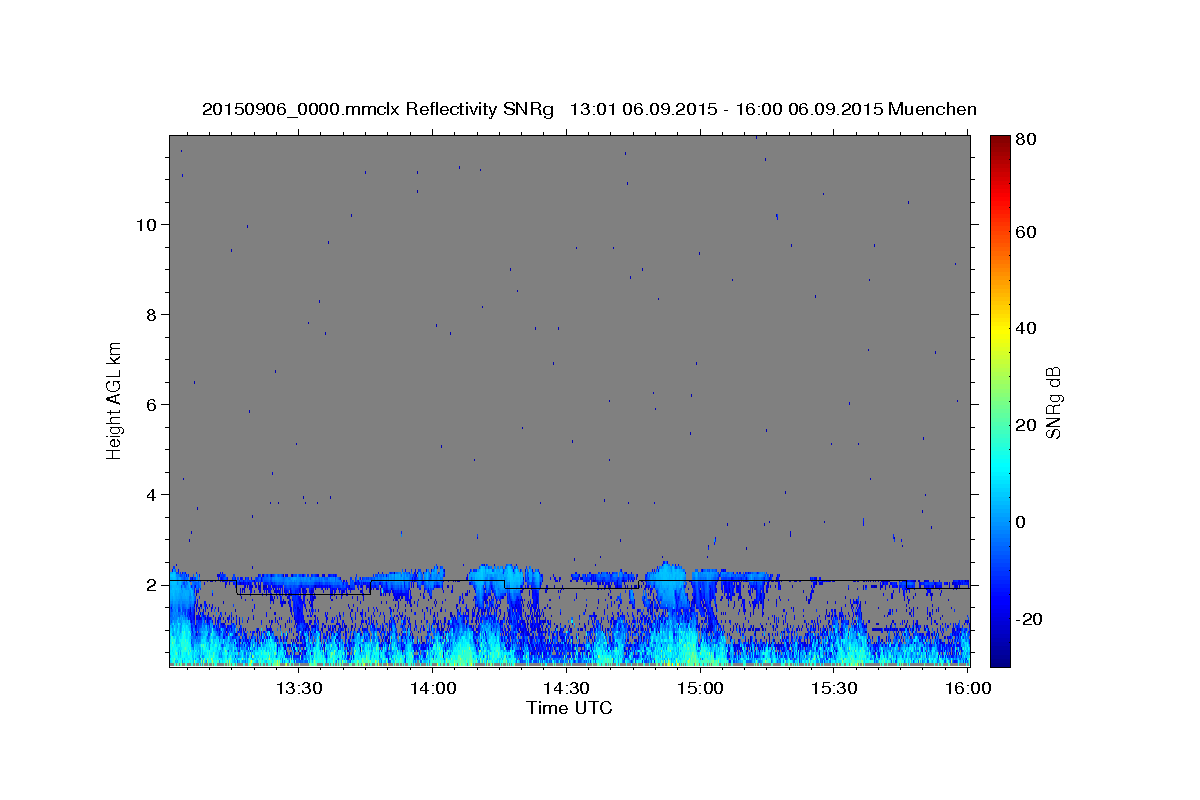This screenshot has width=1200, height=800.
Task: Click the 'SNRg dB' colorbar label
Action: [x=1053, y=403]
